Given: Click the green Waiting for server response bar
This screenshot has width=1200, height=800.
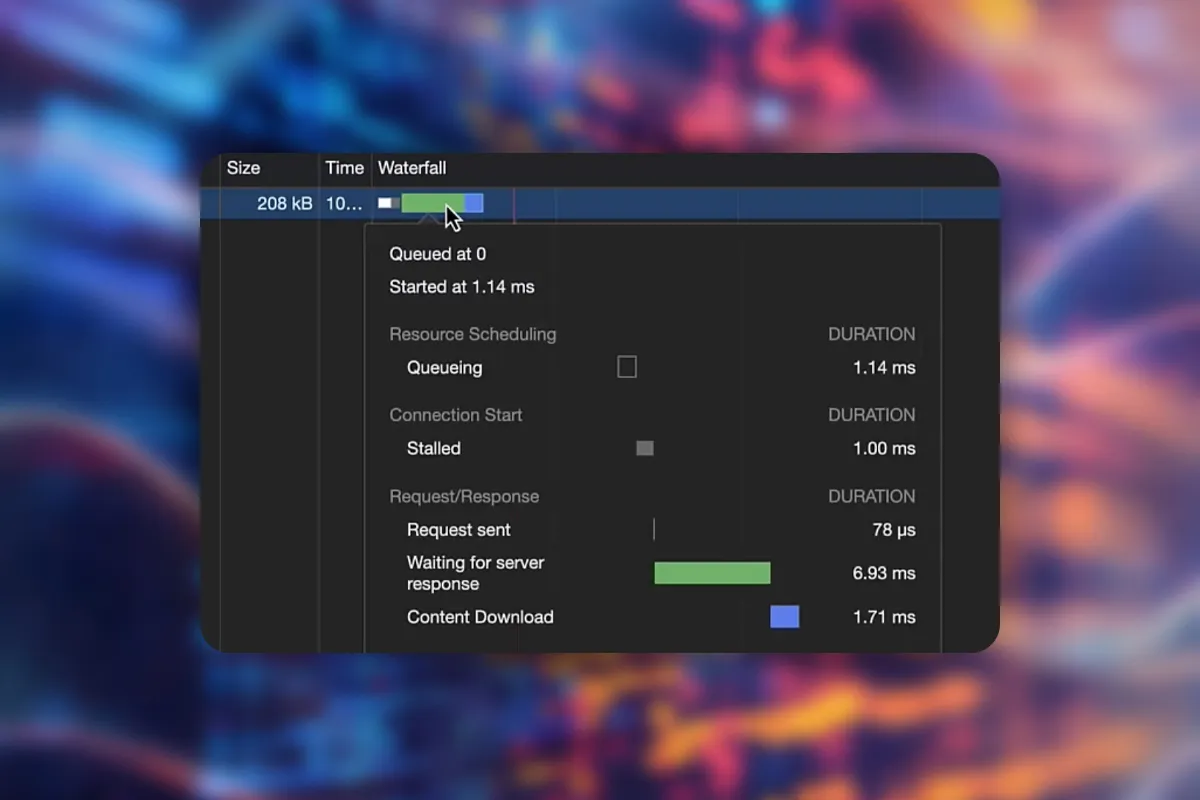Looking at the screenshot, I should (712, 573).
